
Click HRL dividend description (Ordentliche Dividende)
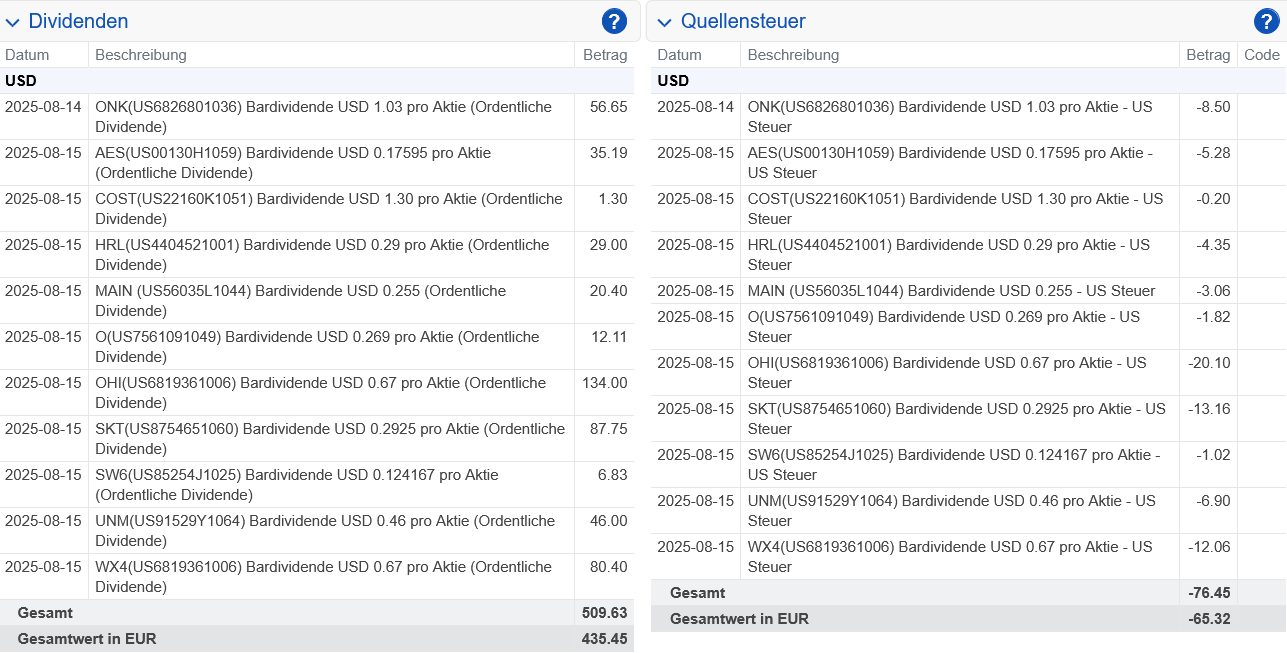point(323,255)
